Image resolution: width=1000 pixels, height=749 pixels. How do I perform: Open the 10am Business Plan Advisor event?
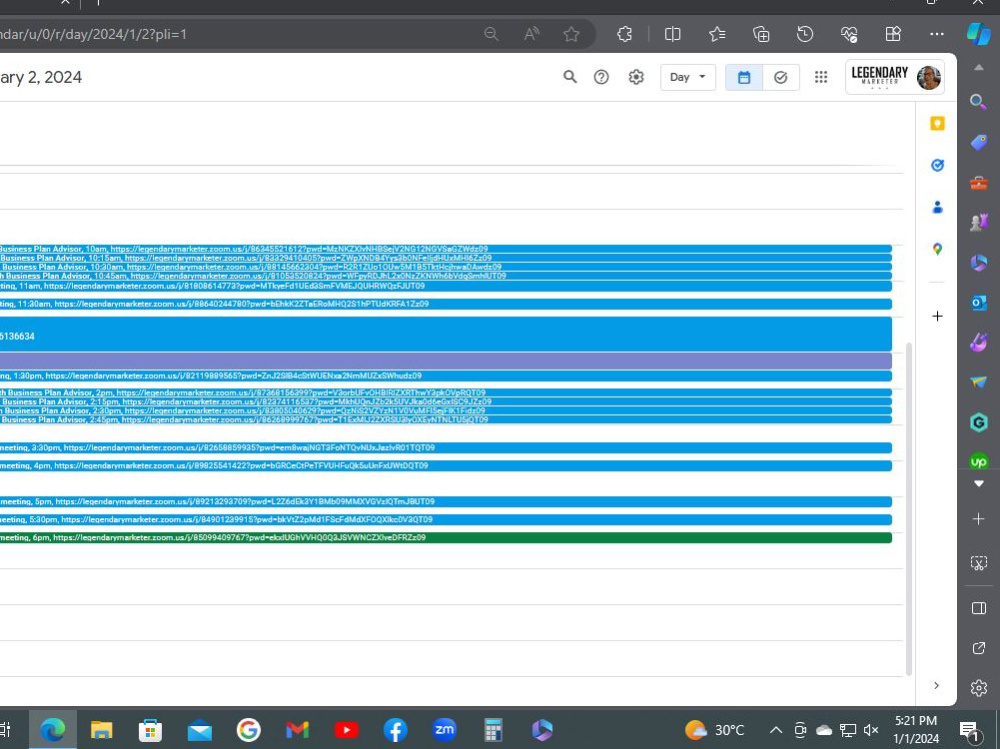pyautogui.click(x=445, y=249)
